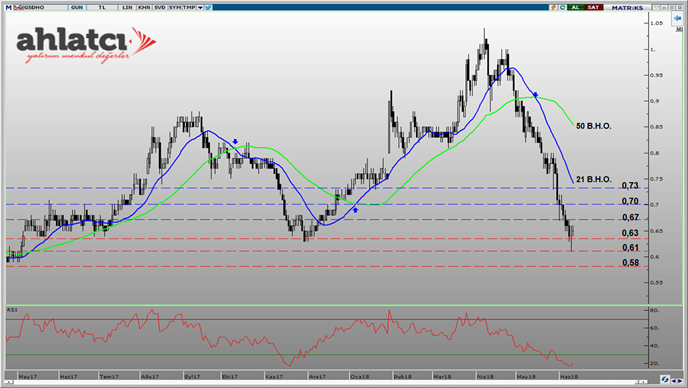The height and width of the screenshot is (388, 688).
Task: Click the 21 B.H.O. moving average label
Action: point(594,179)
